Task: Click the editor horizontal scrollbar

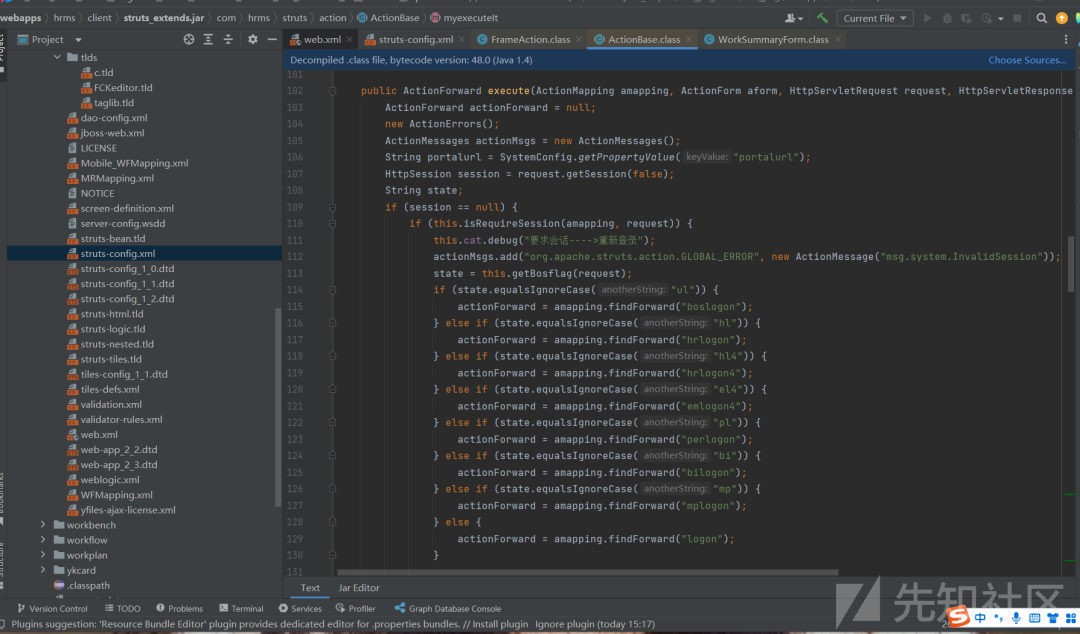Action: click(588, 572)
